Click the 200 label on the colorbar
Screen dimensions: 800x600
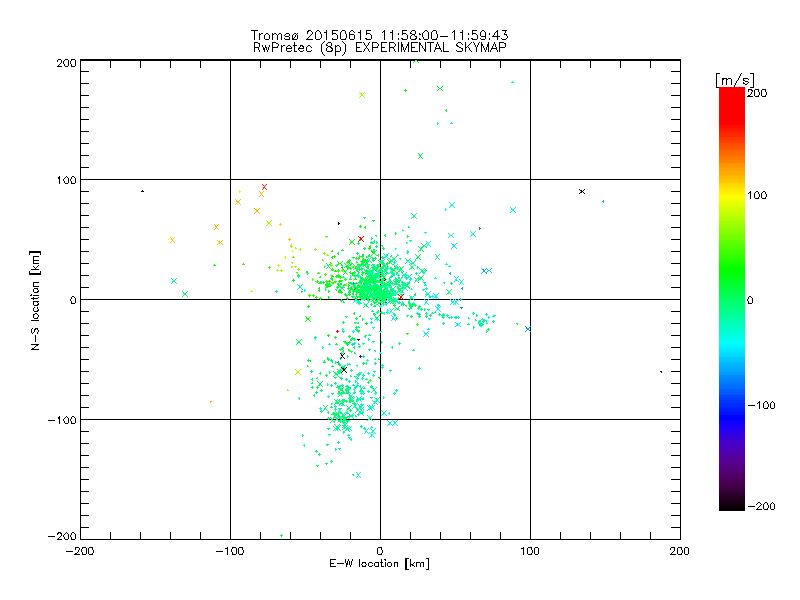(757, 93)
